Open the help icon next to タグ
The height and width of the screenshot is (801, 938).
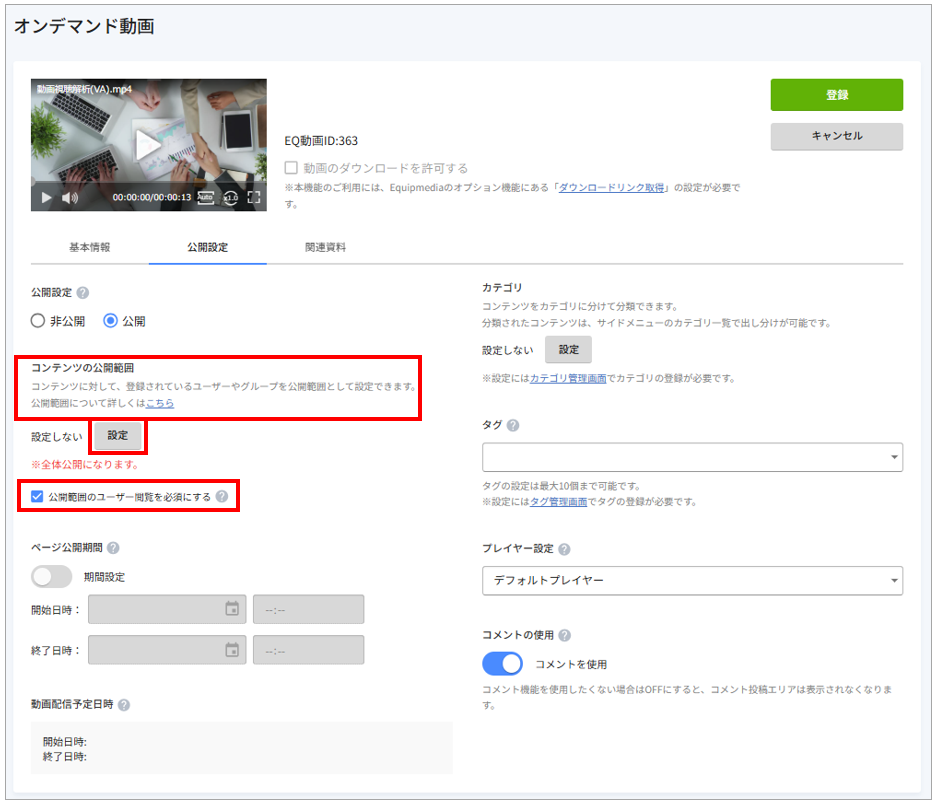(x=513, y=425)
